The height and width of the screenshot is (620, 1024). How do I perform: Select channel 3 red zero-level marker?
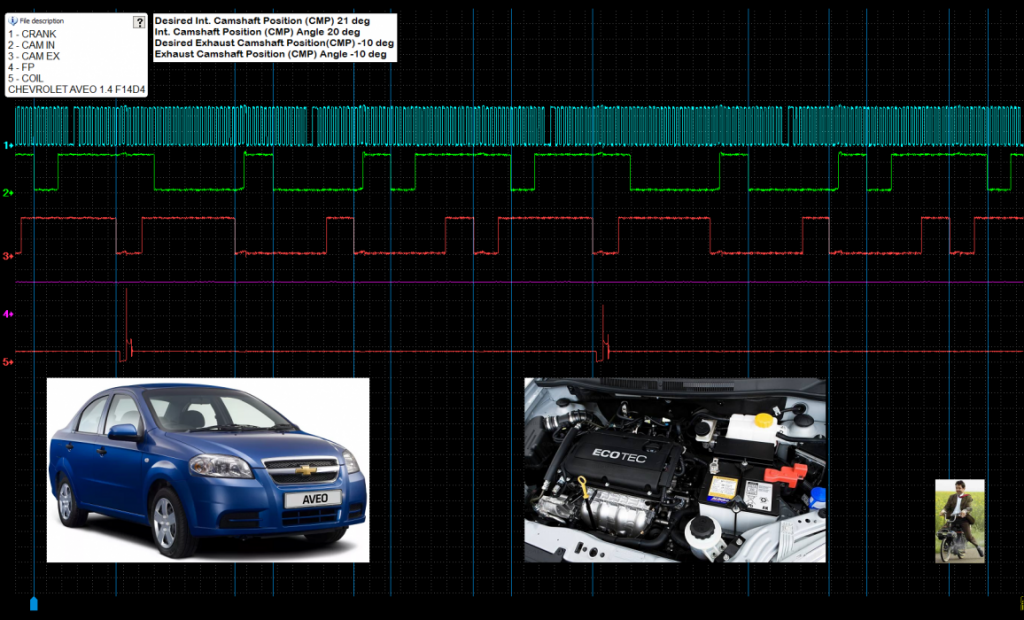coord(8,256)
